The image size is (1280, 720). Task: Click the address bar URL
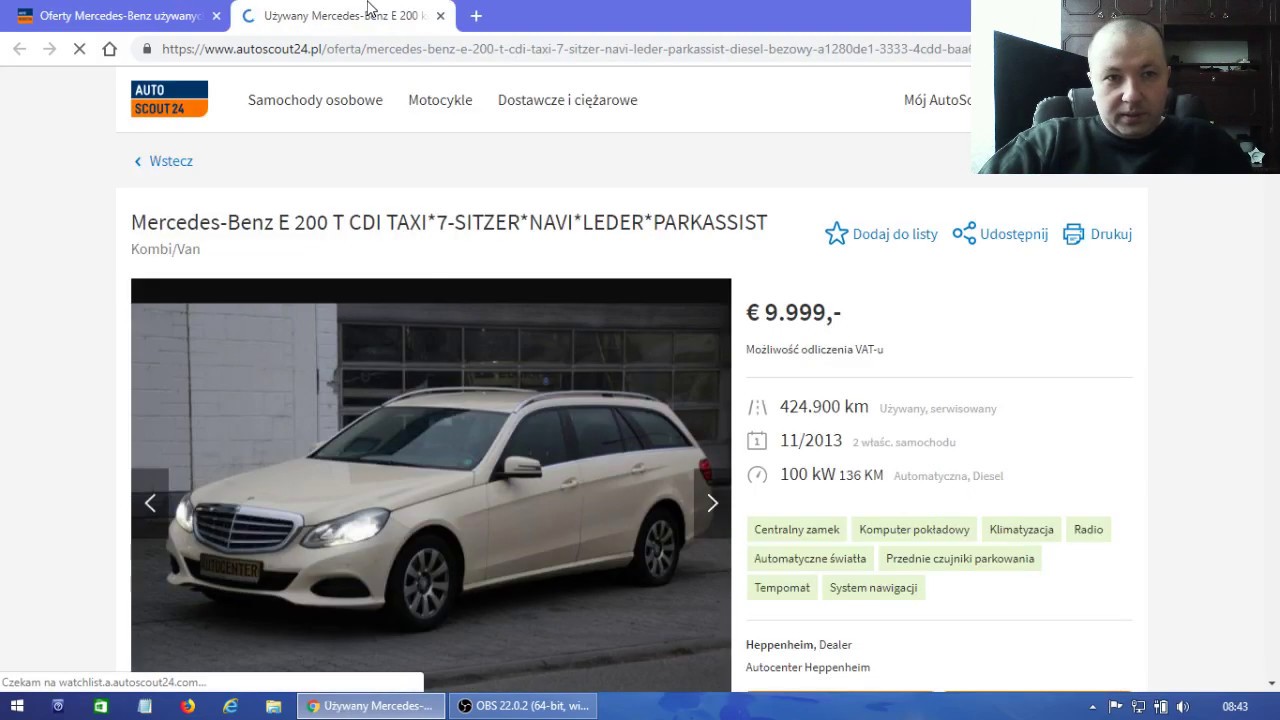pyautogui.click(x=566, y=49)
